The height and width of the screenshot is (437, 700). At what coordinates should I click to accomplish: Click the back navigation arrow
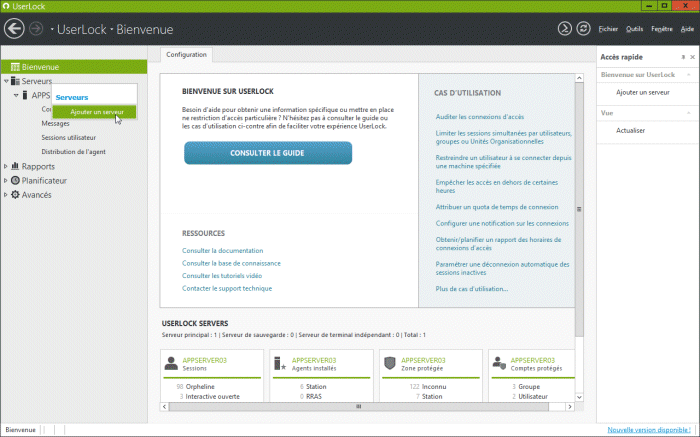[14, 29]
